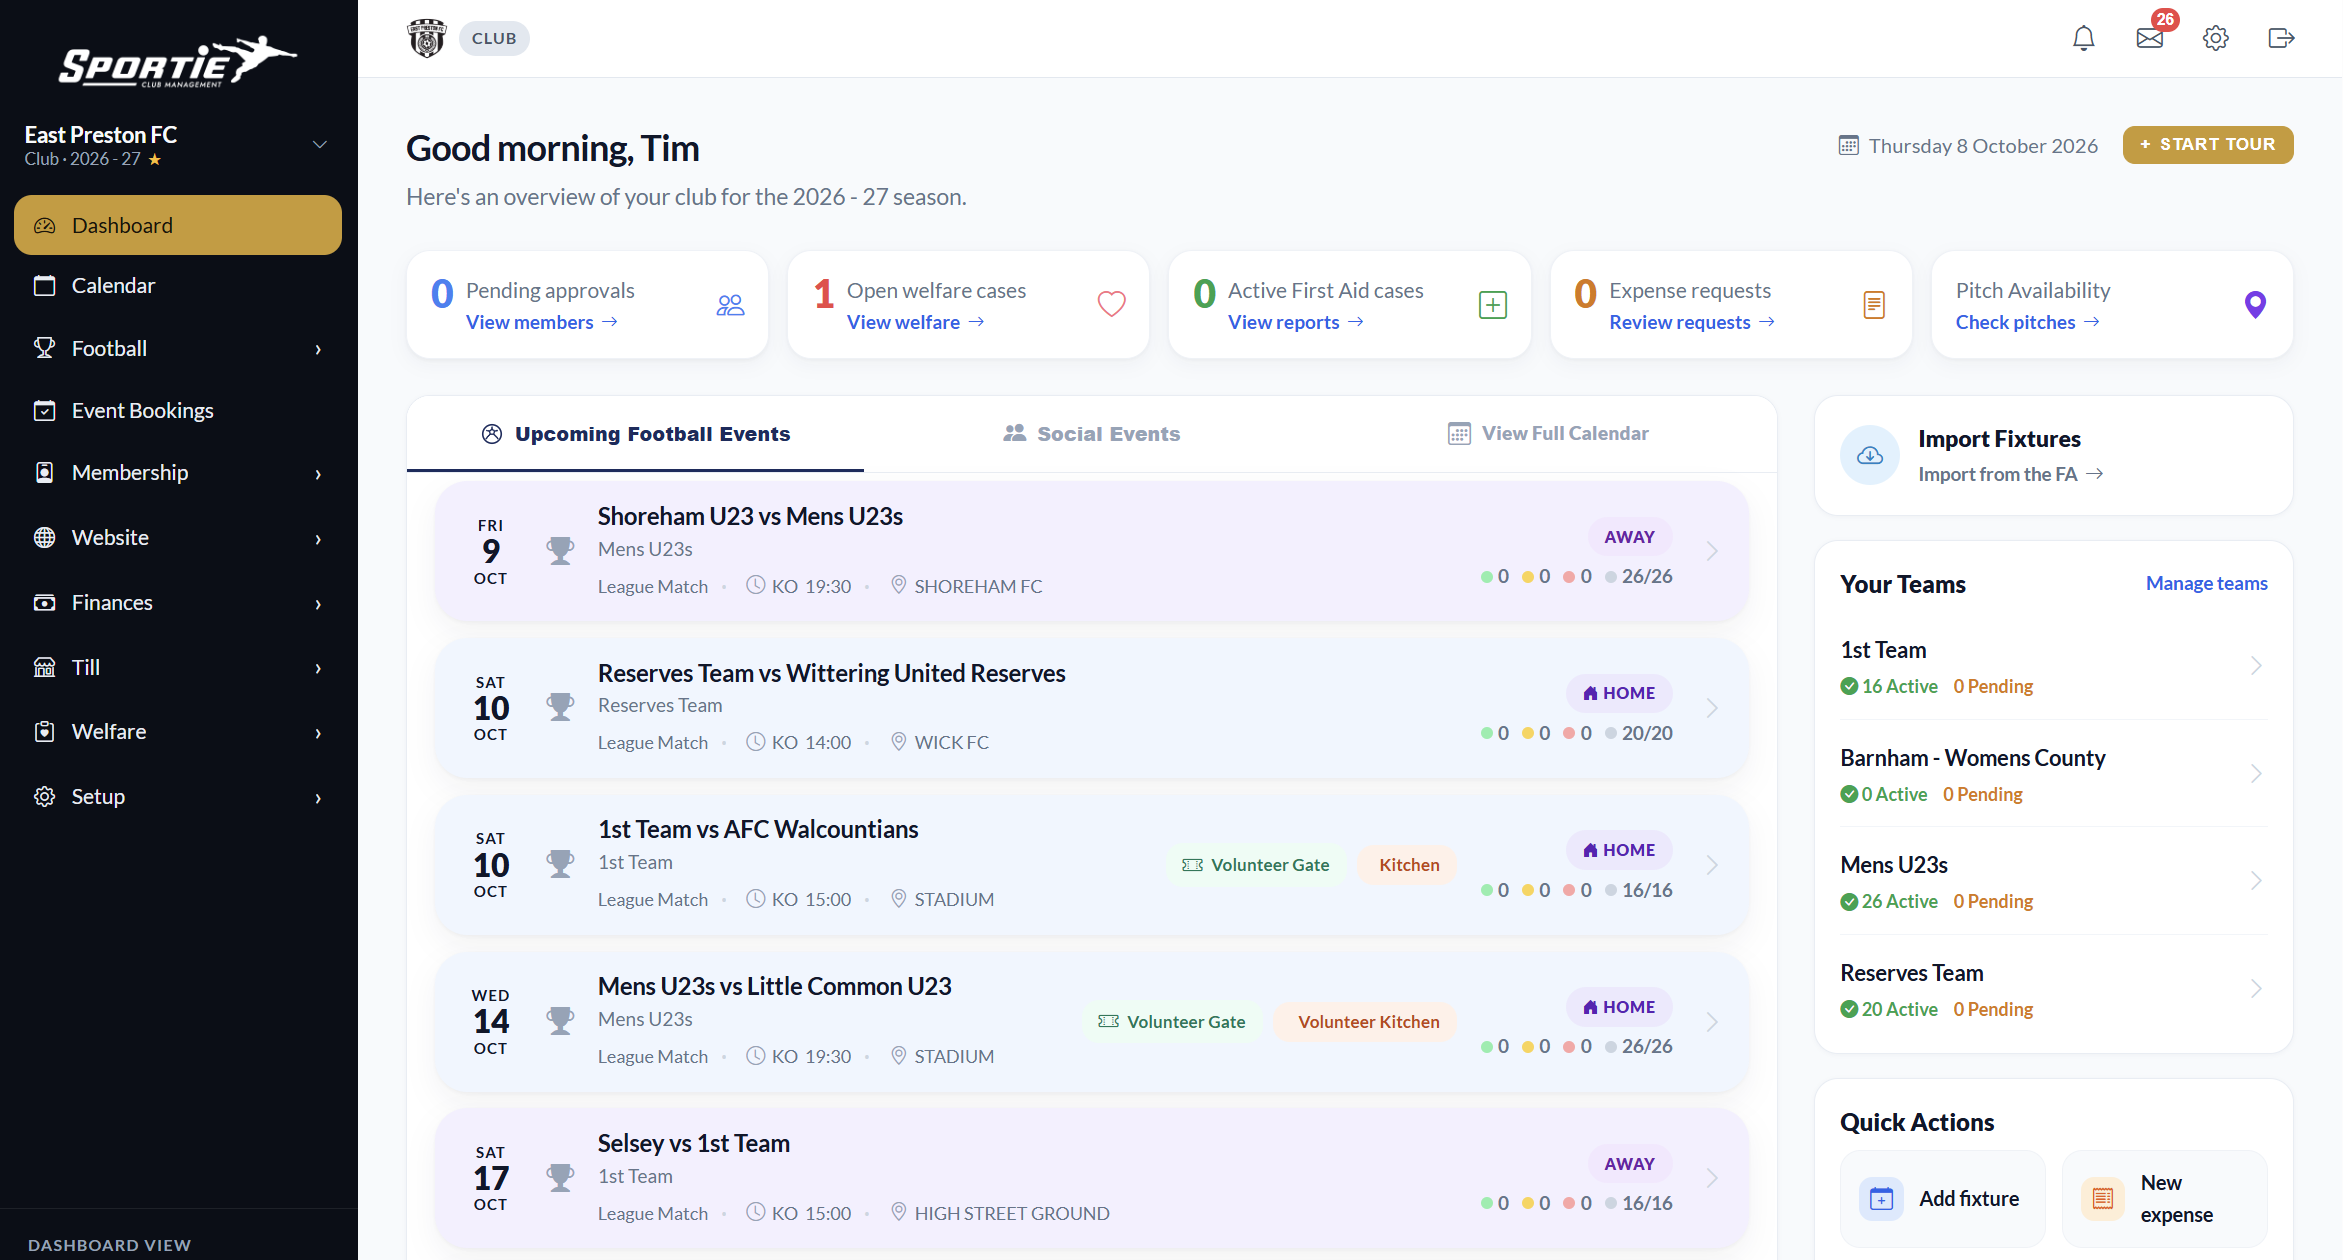Click the Import from the FA link
This screenshot has height=1260, width=2343.
click(2011, 474)
